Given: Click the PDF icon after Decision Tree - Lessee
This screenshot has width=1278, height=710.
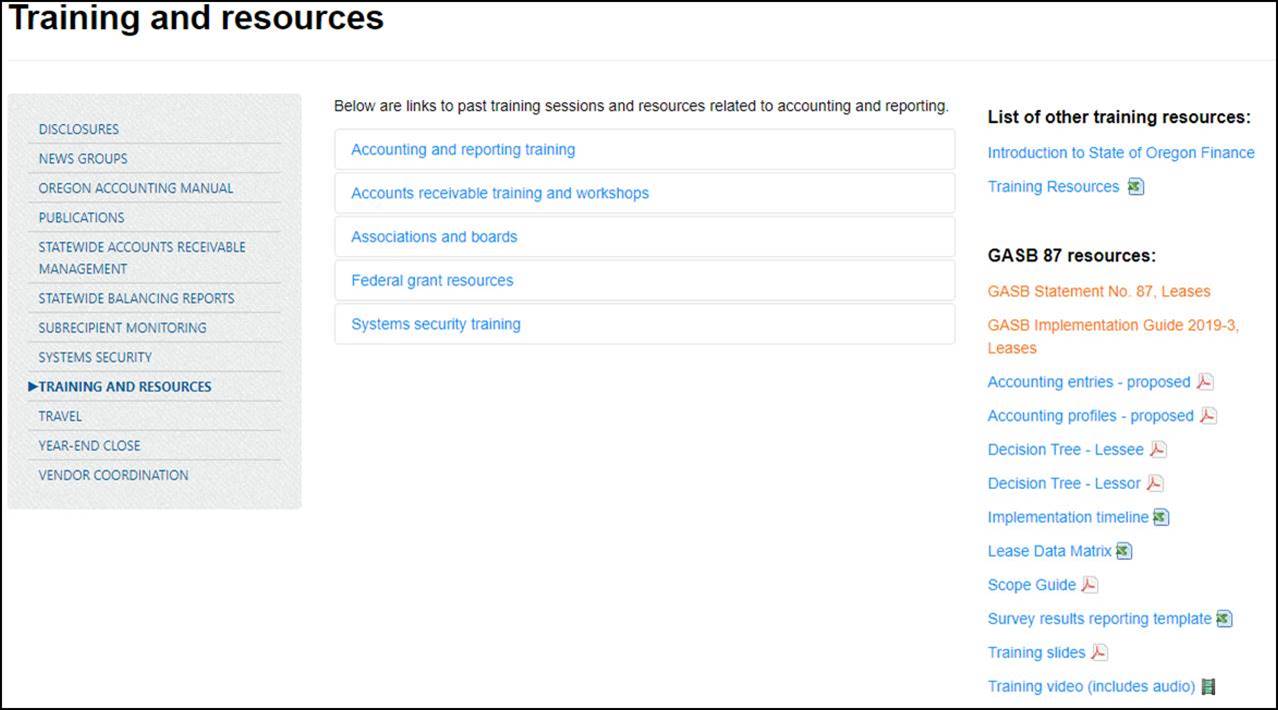Looking at the screenshot, I should [x=1158, y=450].
